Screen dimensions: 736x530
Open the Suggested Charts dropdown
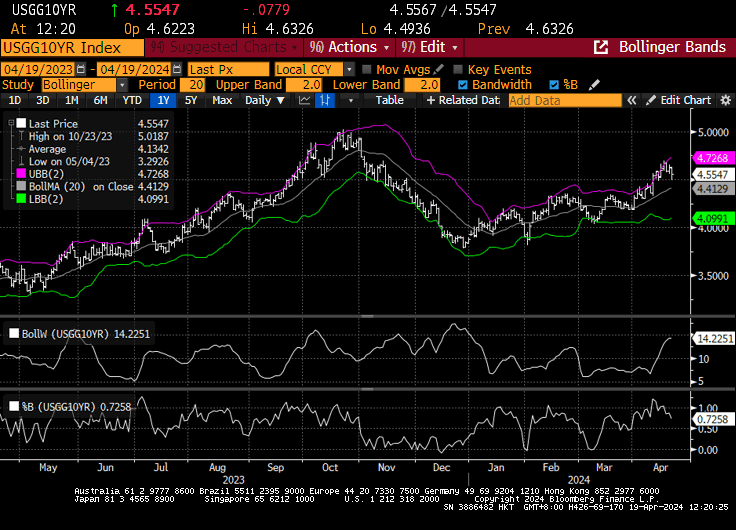click(224, 47)
